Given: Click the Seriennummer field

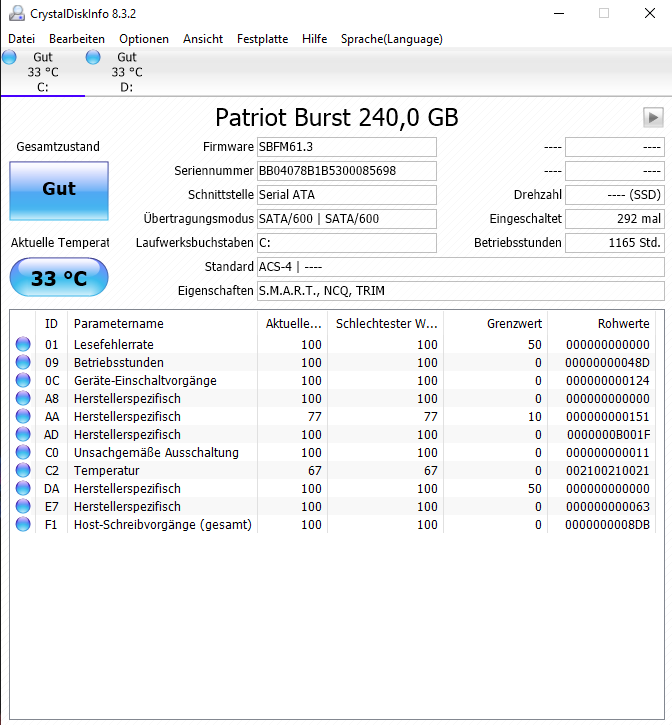Looking at the screenshot, I should pyautogui.click(x=347, y=171).
